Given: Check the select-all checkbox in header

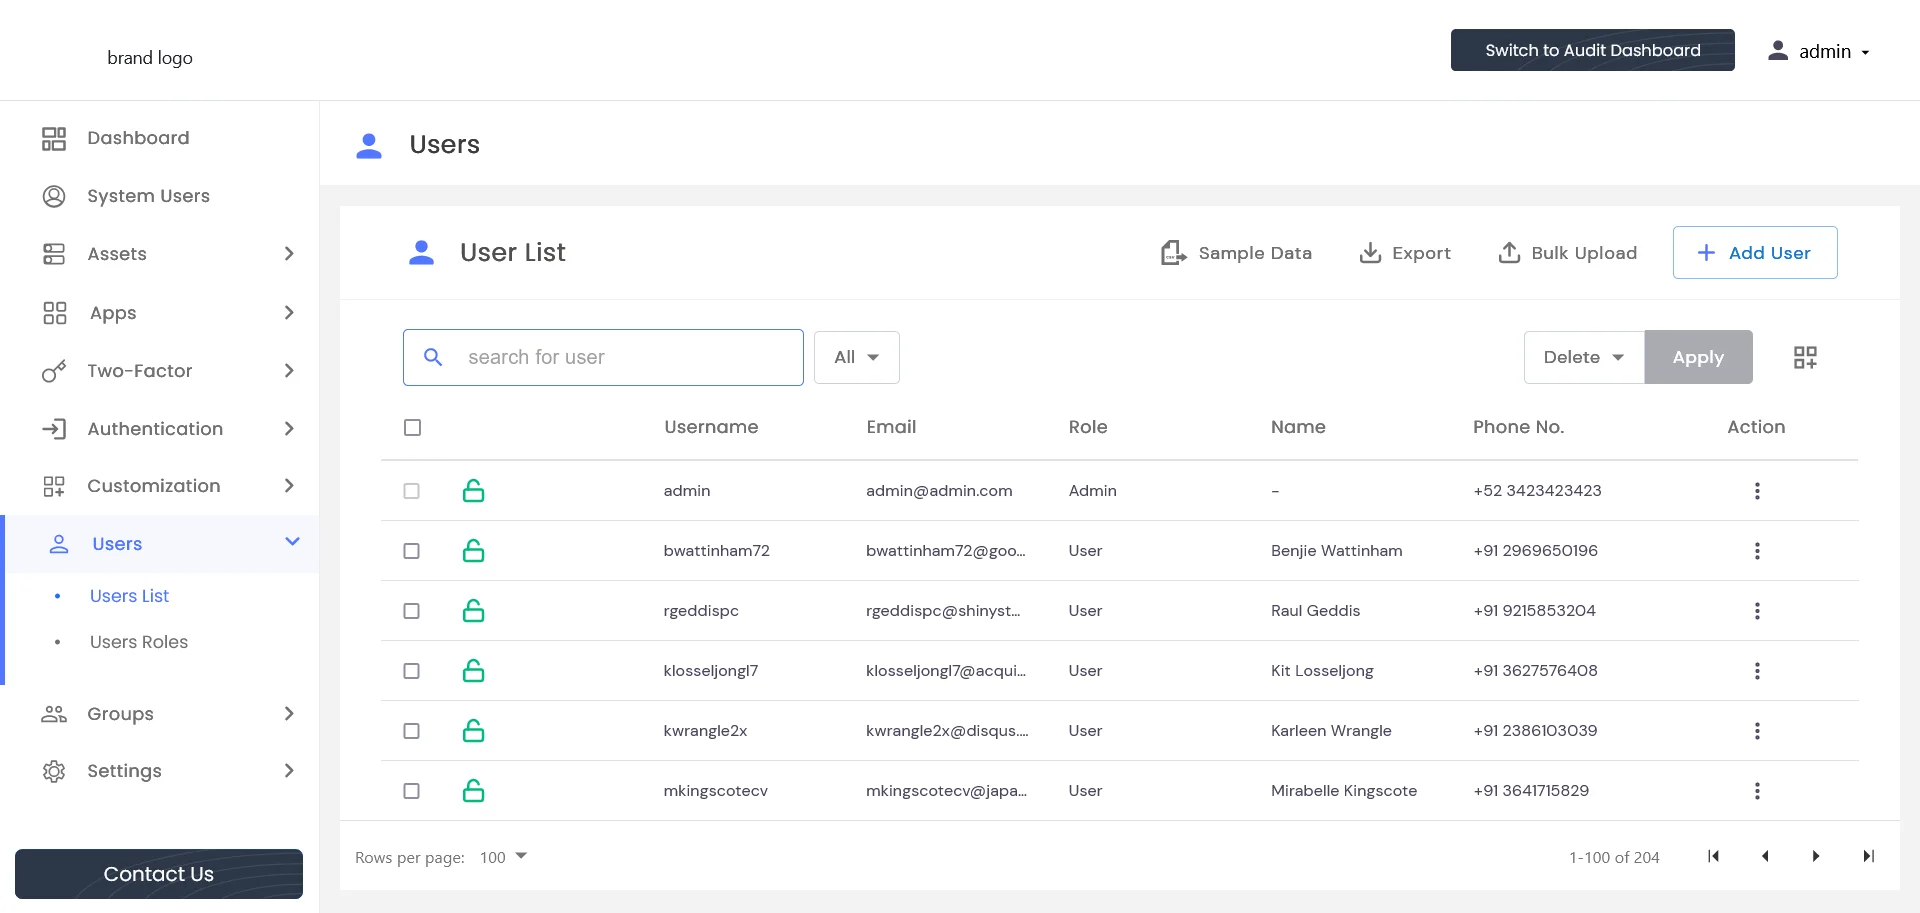Looking at the screenshot, I should (x=412, y=427).
